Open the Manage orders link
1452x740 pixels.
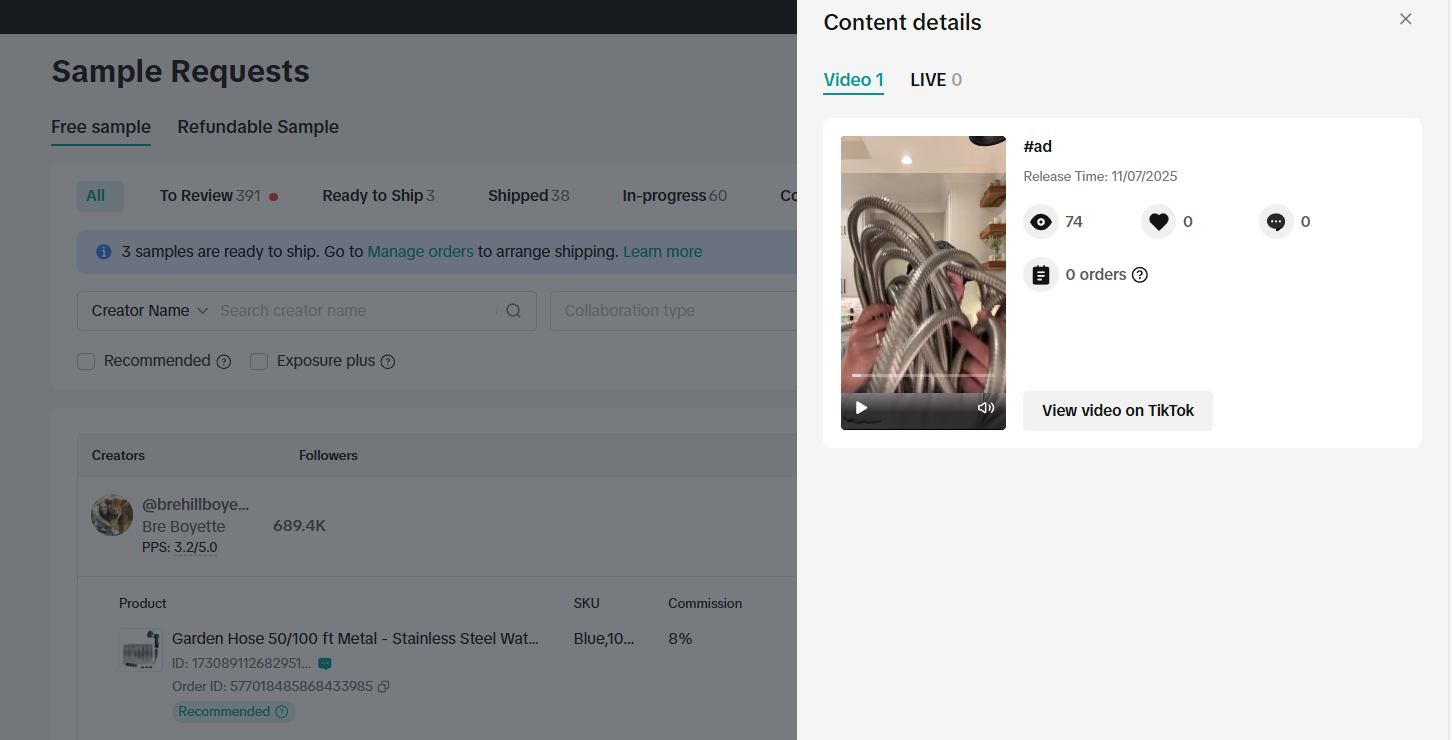420,252
